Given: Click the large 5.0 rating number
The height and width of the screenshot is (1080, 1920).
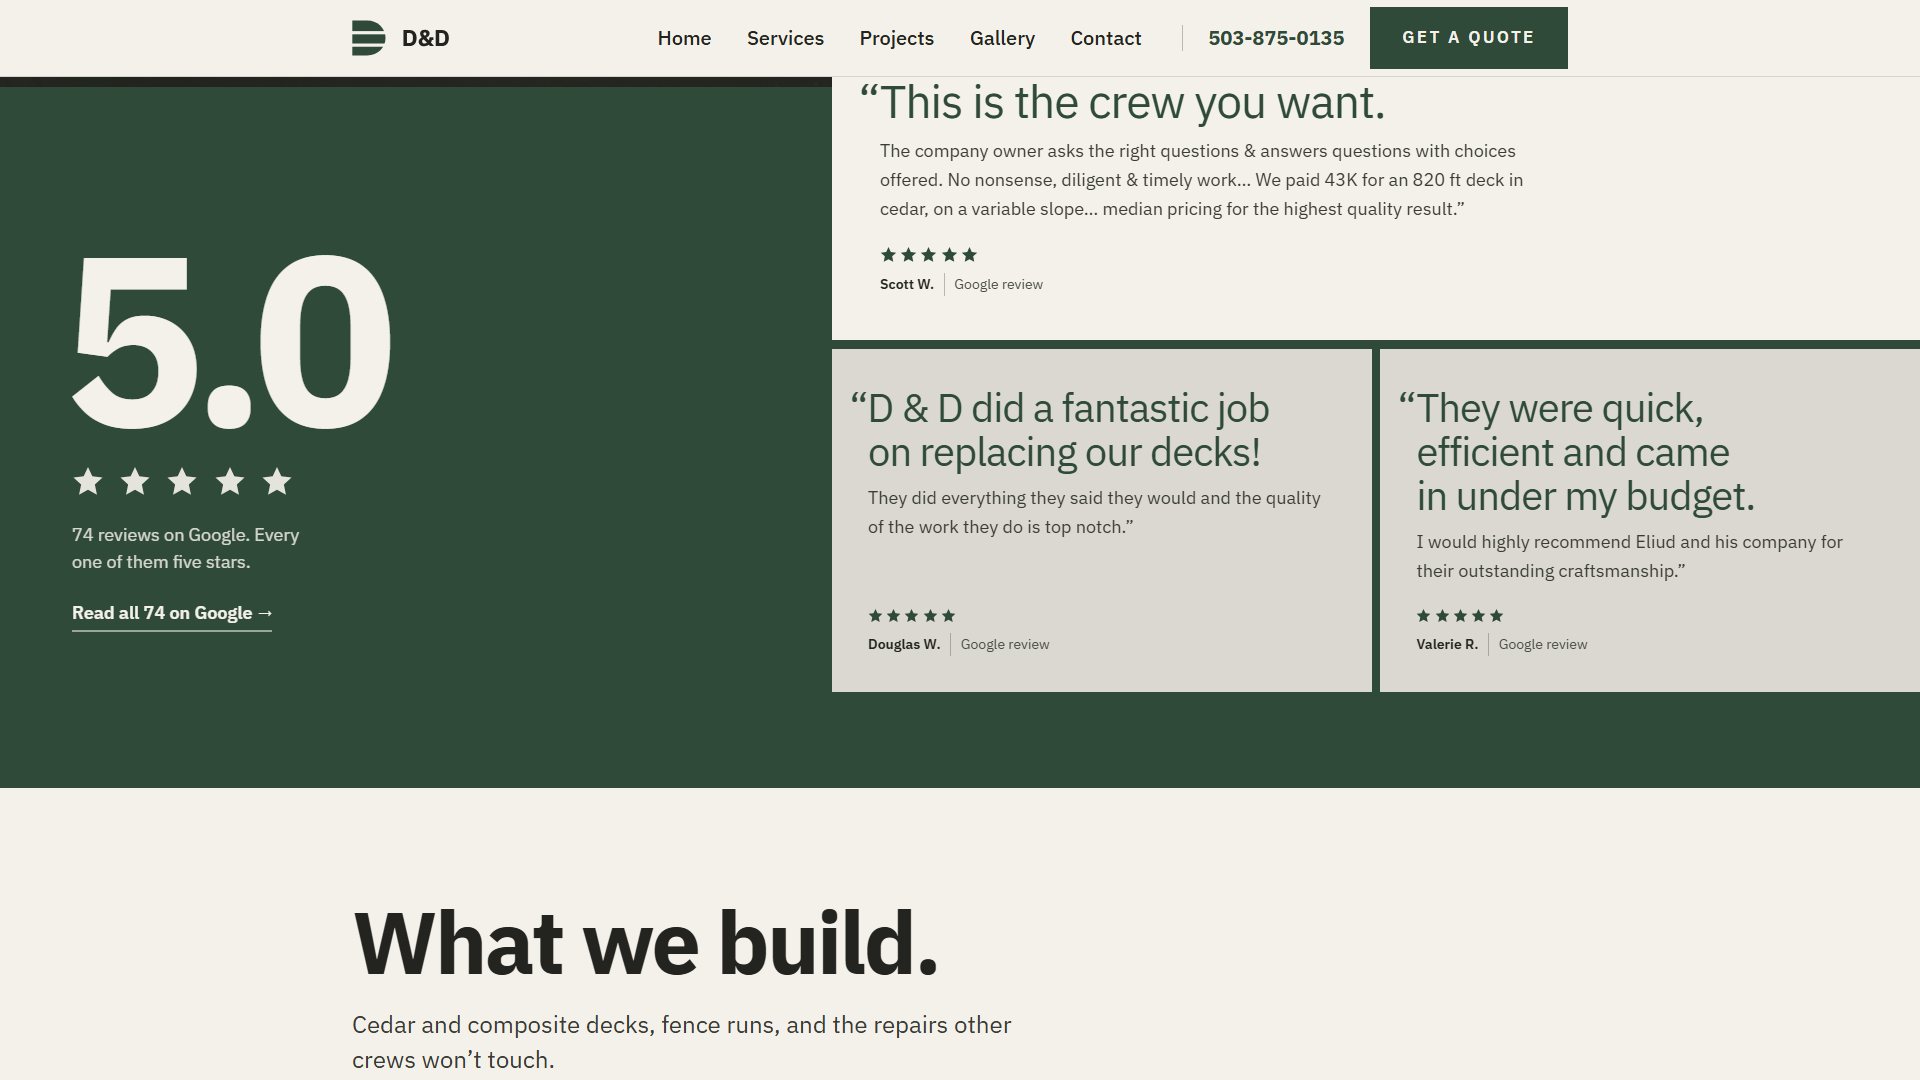Looking at the screenshot, I should click(231, 343).
